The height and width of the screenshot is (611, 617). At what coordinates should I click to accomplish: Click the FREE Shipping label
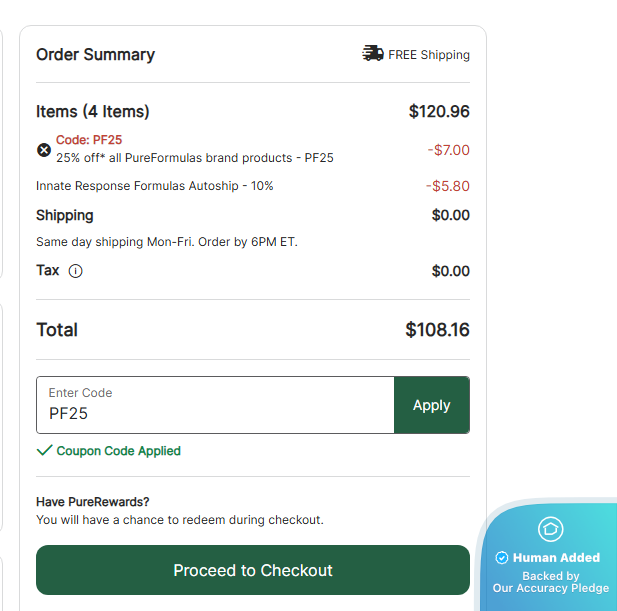tap(429, 55)
